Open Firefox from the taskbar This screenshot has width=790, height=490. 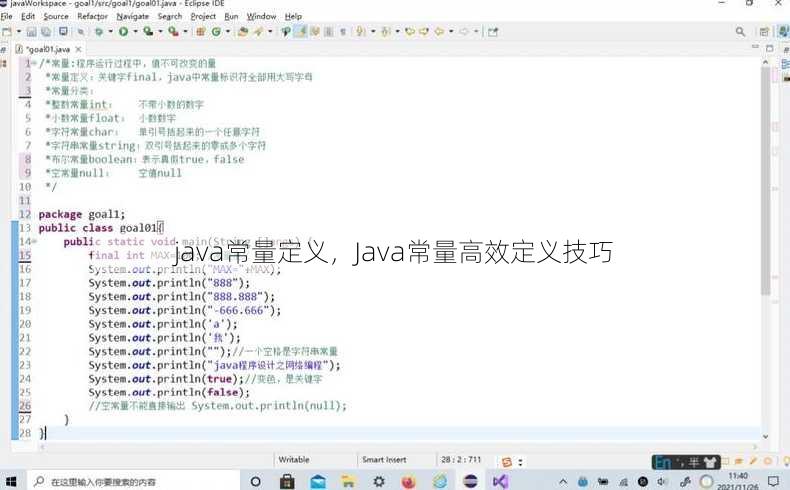click(x=408, y=482)
